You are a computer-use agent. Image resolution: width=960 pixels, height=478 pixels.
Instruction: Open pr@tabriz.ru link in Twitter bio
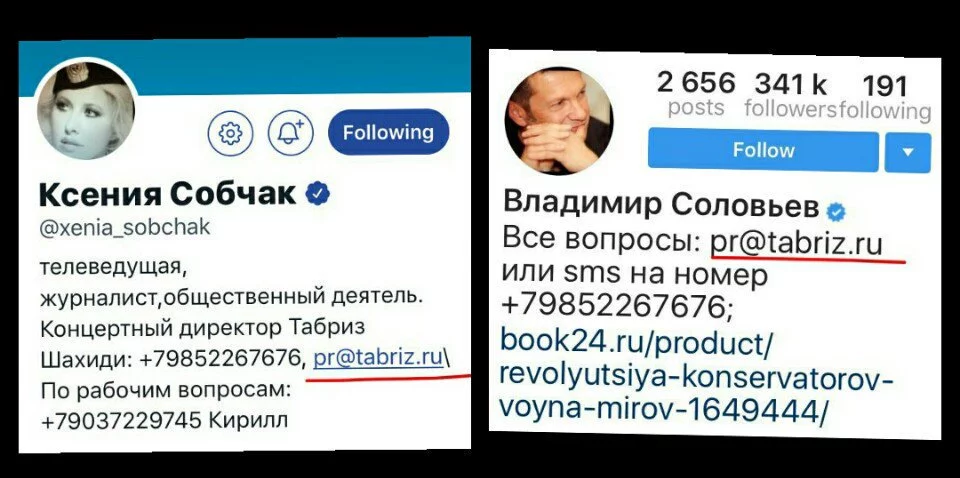point(378,357)
